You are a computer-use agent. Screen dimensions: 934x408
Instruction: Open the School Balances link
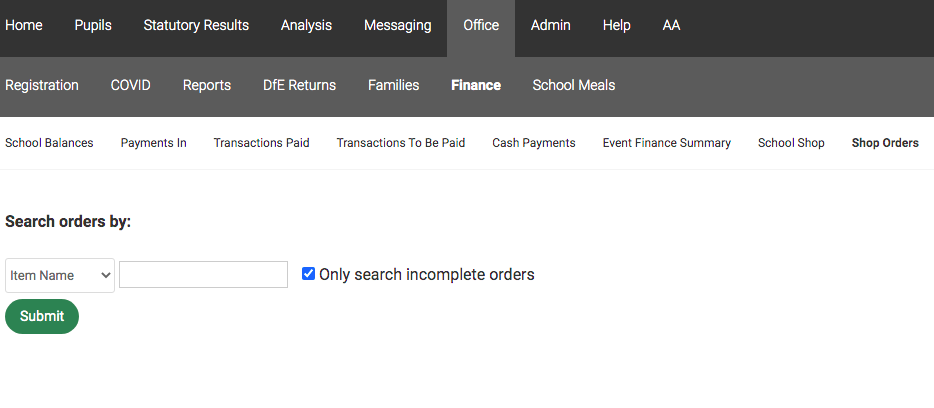[49, 143]
